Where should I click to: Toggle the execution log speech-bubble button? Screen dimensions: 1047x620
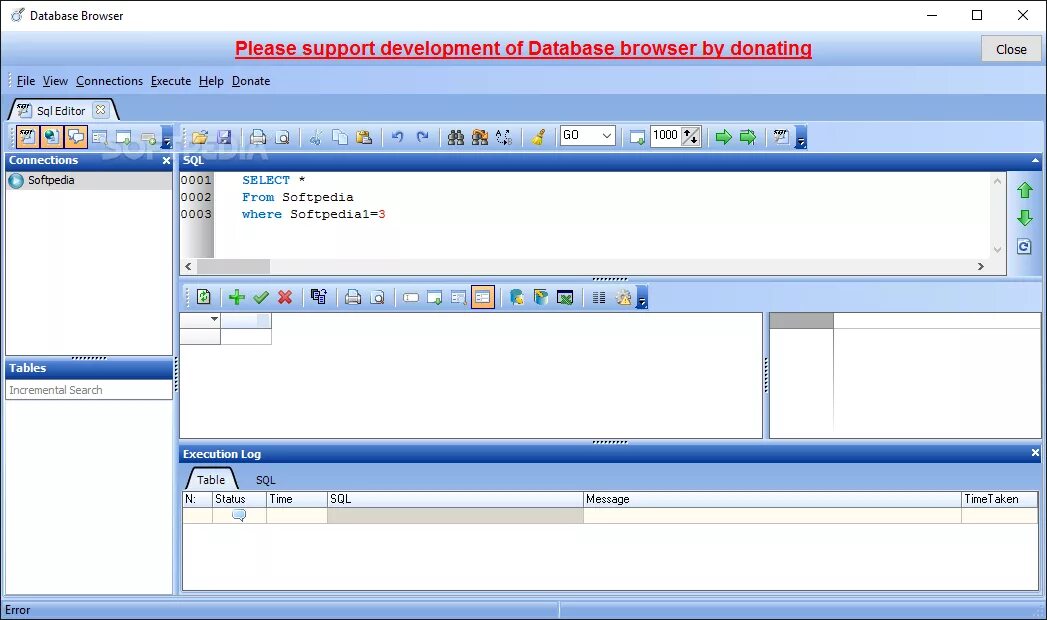tap(76, 137)
